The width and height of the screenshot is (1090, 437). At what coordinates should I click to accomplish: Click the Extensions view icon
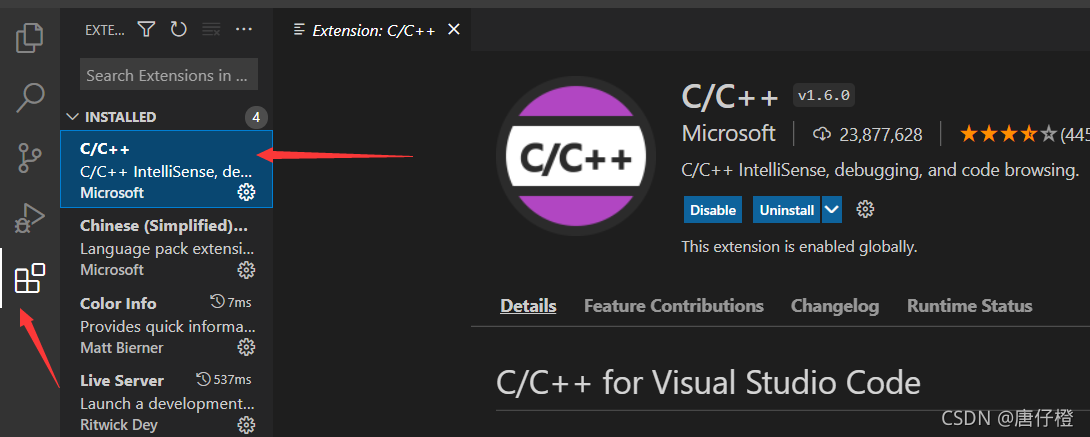[30, 278]
